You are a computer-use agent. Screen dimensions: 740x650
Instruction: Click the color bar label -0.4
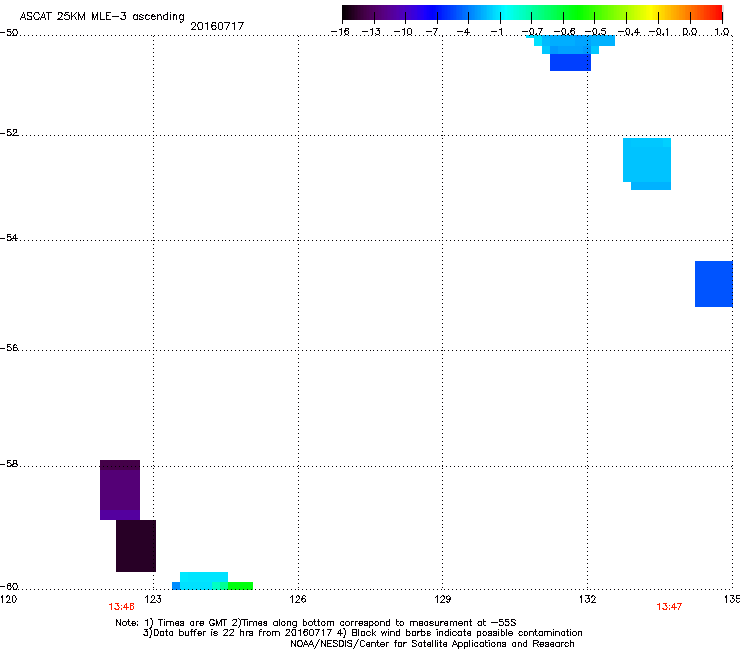[x=629, y=32]
